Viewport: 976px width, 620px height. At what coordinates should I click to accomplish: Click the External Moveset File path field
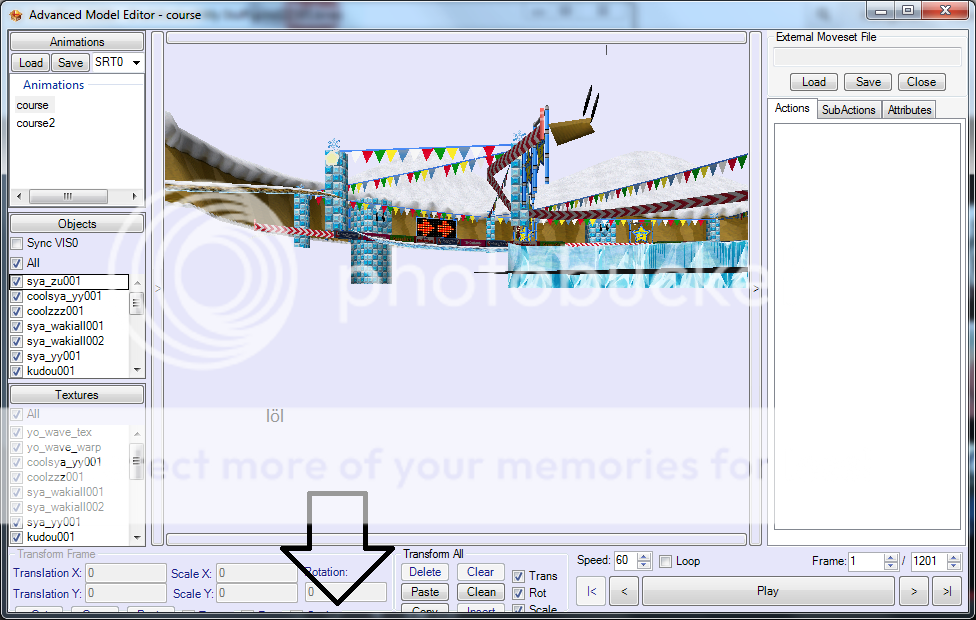tap(867, 57)
